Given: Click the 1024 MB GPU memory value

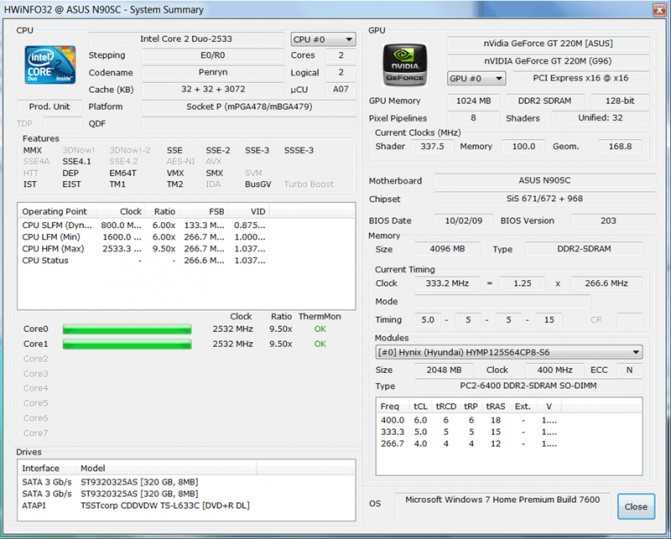Looking at the screenshot, I should [x=473, y=101].
